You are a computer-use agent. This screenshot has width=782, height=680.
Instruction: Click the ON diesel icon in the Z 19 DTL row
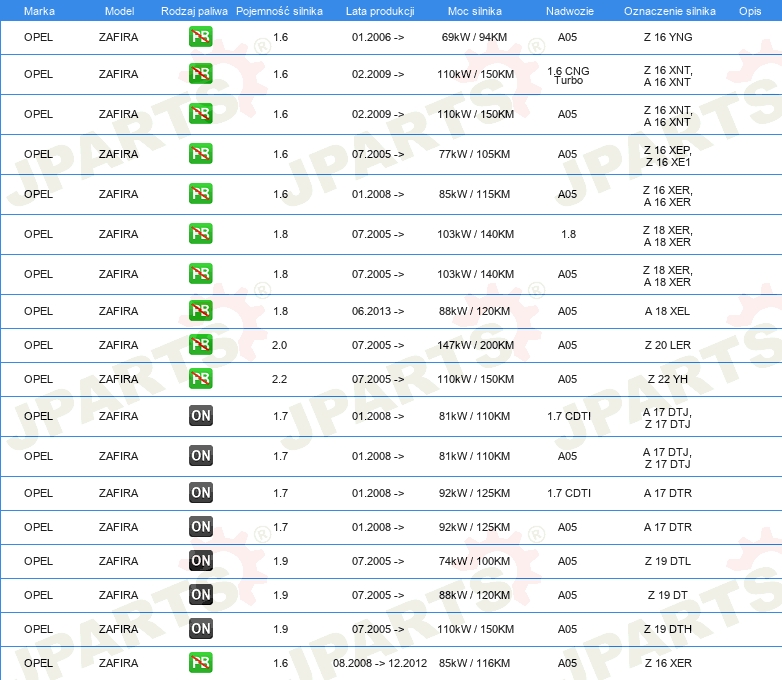(200, 560)
